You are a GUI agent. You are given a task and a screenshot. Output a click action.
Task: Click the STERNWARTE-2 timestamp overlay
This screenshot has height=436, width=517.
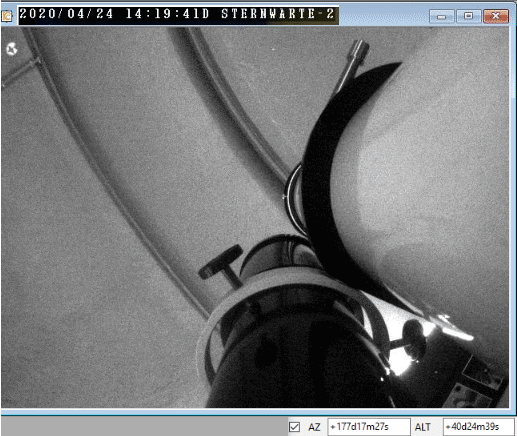pyautogui.click(x=179, y=15)
